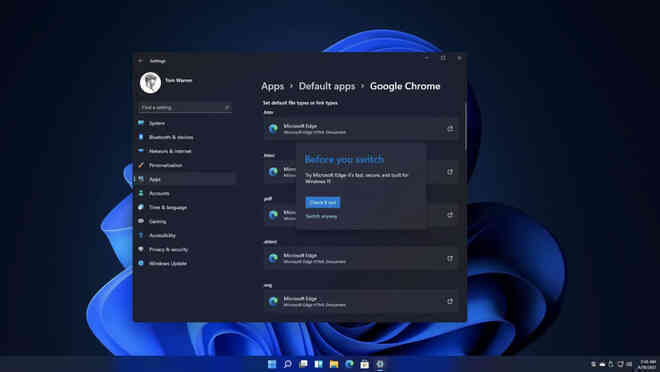Open Privacy & security in the sidebar
This screenshot has width=660, height=372.
click(x=184, y=250)
